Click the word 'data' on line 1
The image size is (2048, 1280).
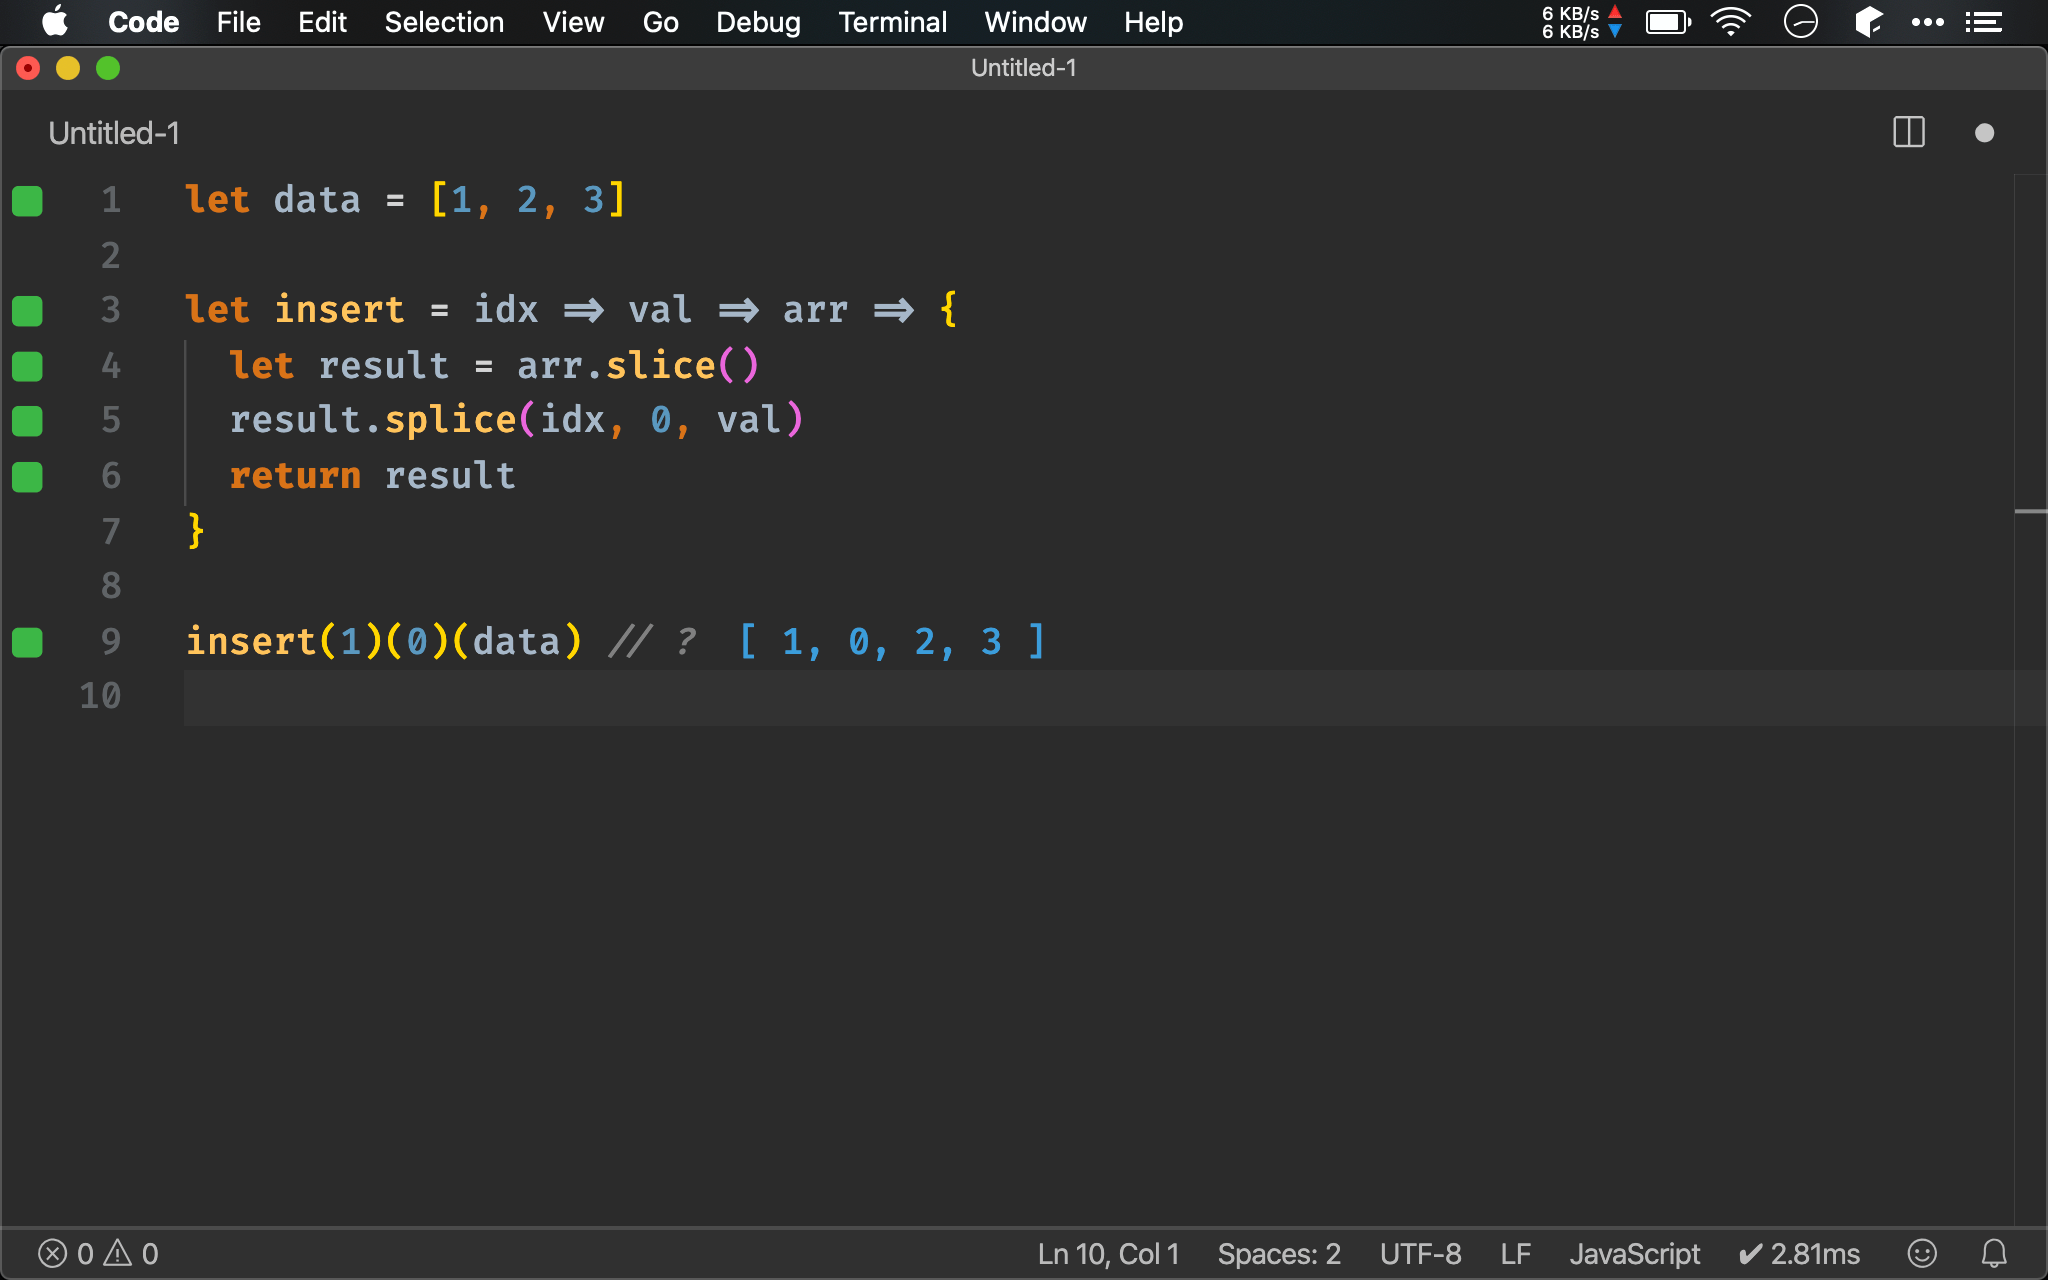click(x=316, y=200)
